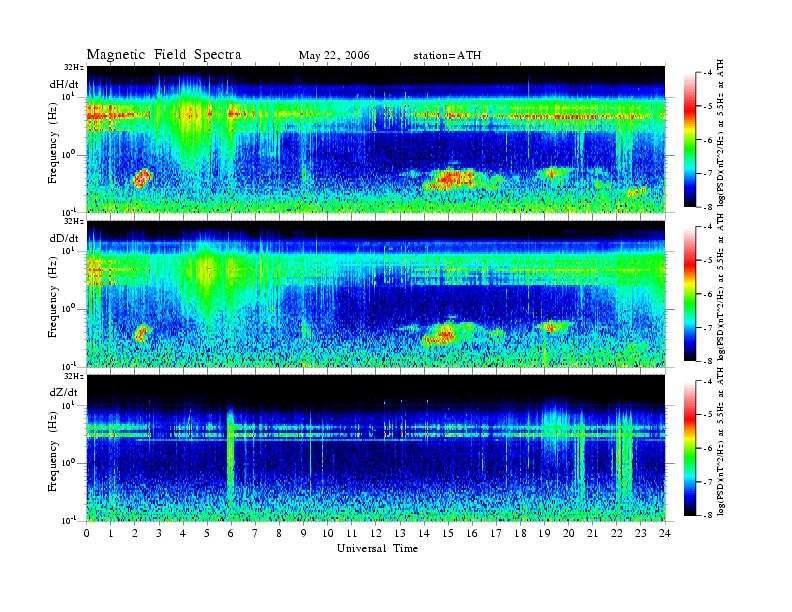Click the hour 4 tick label on time axis
Screen dimensions: 792x612
[x=183, y=533]
